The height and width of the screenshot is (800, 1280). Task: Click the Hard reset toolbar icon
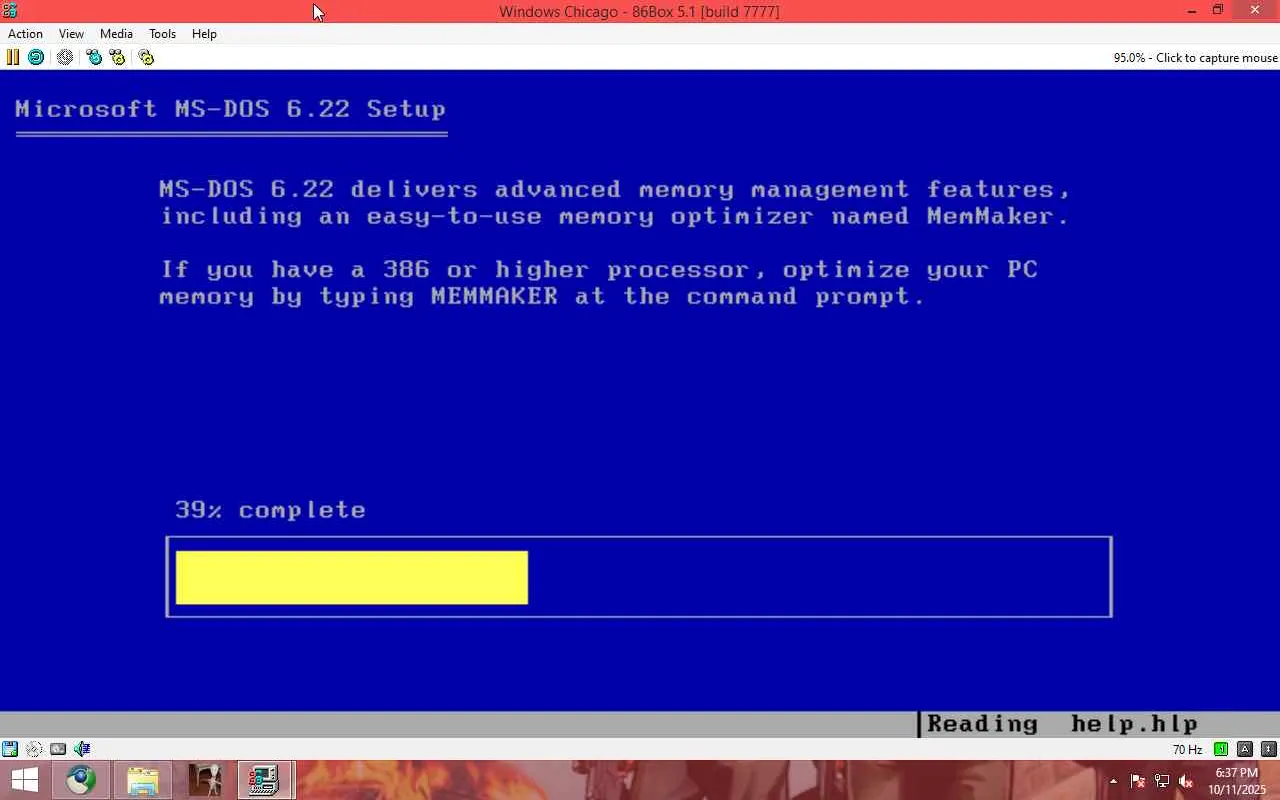click(x=36, y=57)
